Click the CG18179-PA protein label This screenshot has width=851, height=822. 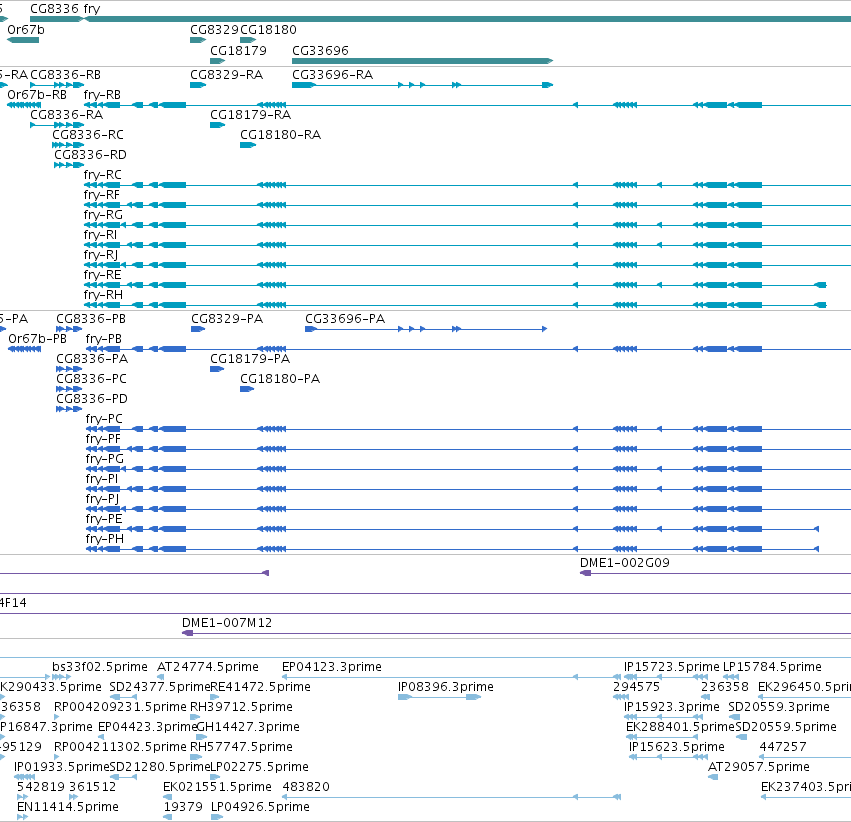pyautogui.click(x=250, y=359)
